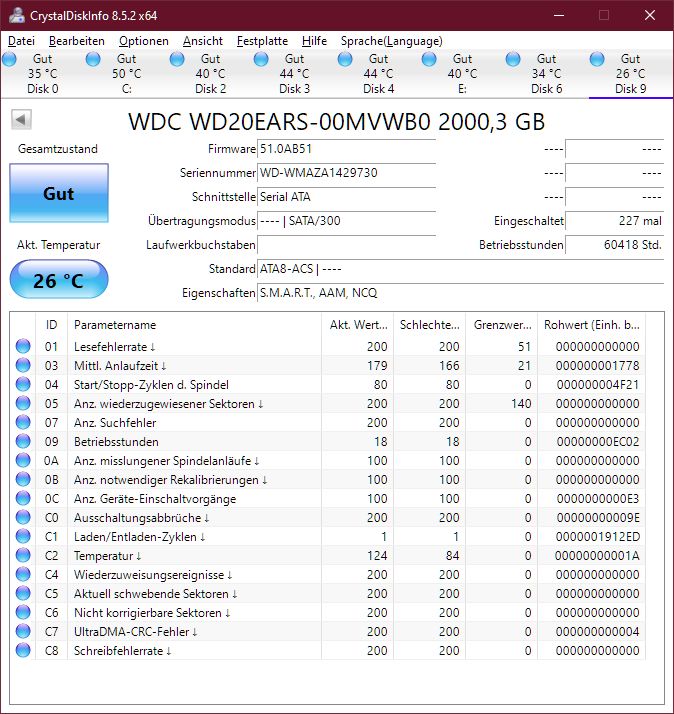Click status icon of Wiederzuweisungsereignisse row
This screenshot has width=674, height=714.
(23, 574)
